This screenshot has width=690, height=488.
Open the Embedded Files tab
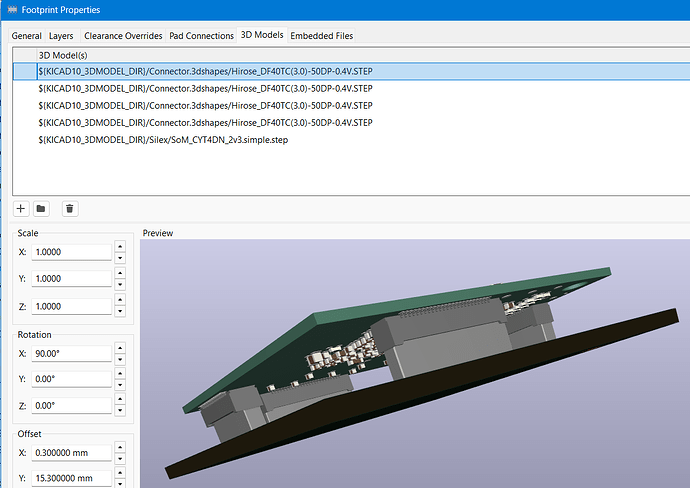coord(322,36)
